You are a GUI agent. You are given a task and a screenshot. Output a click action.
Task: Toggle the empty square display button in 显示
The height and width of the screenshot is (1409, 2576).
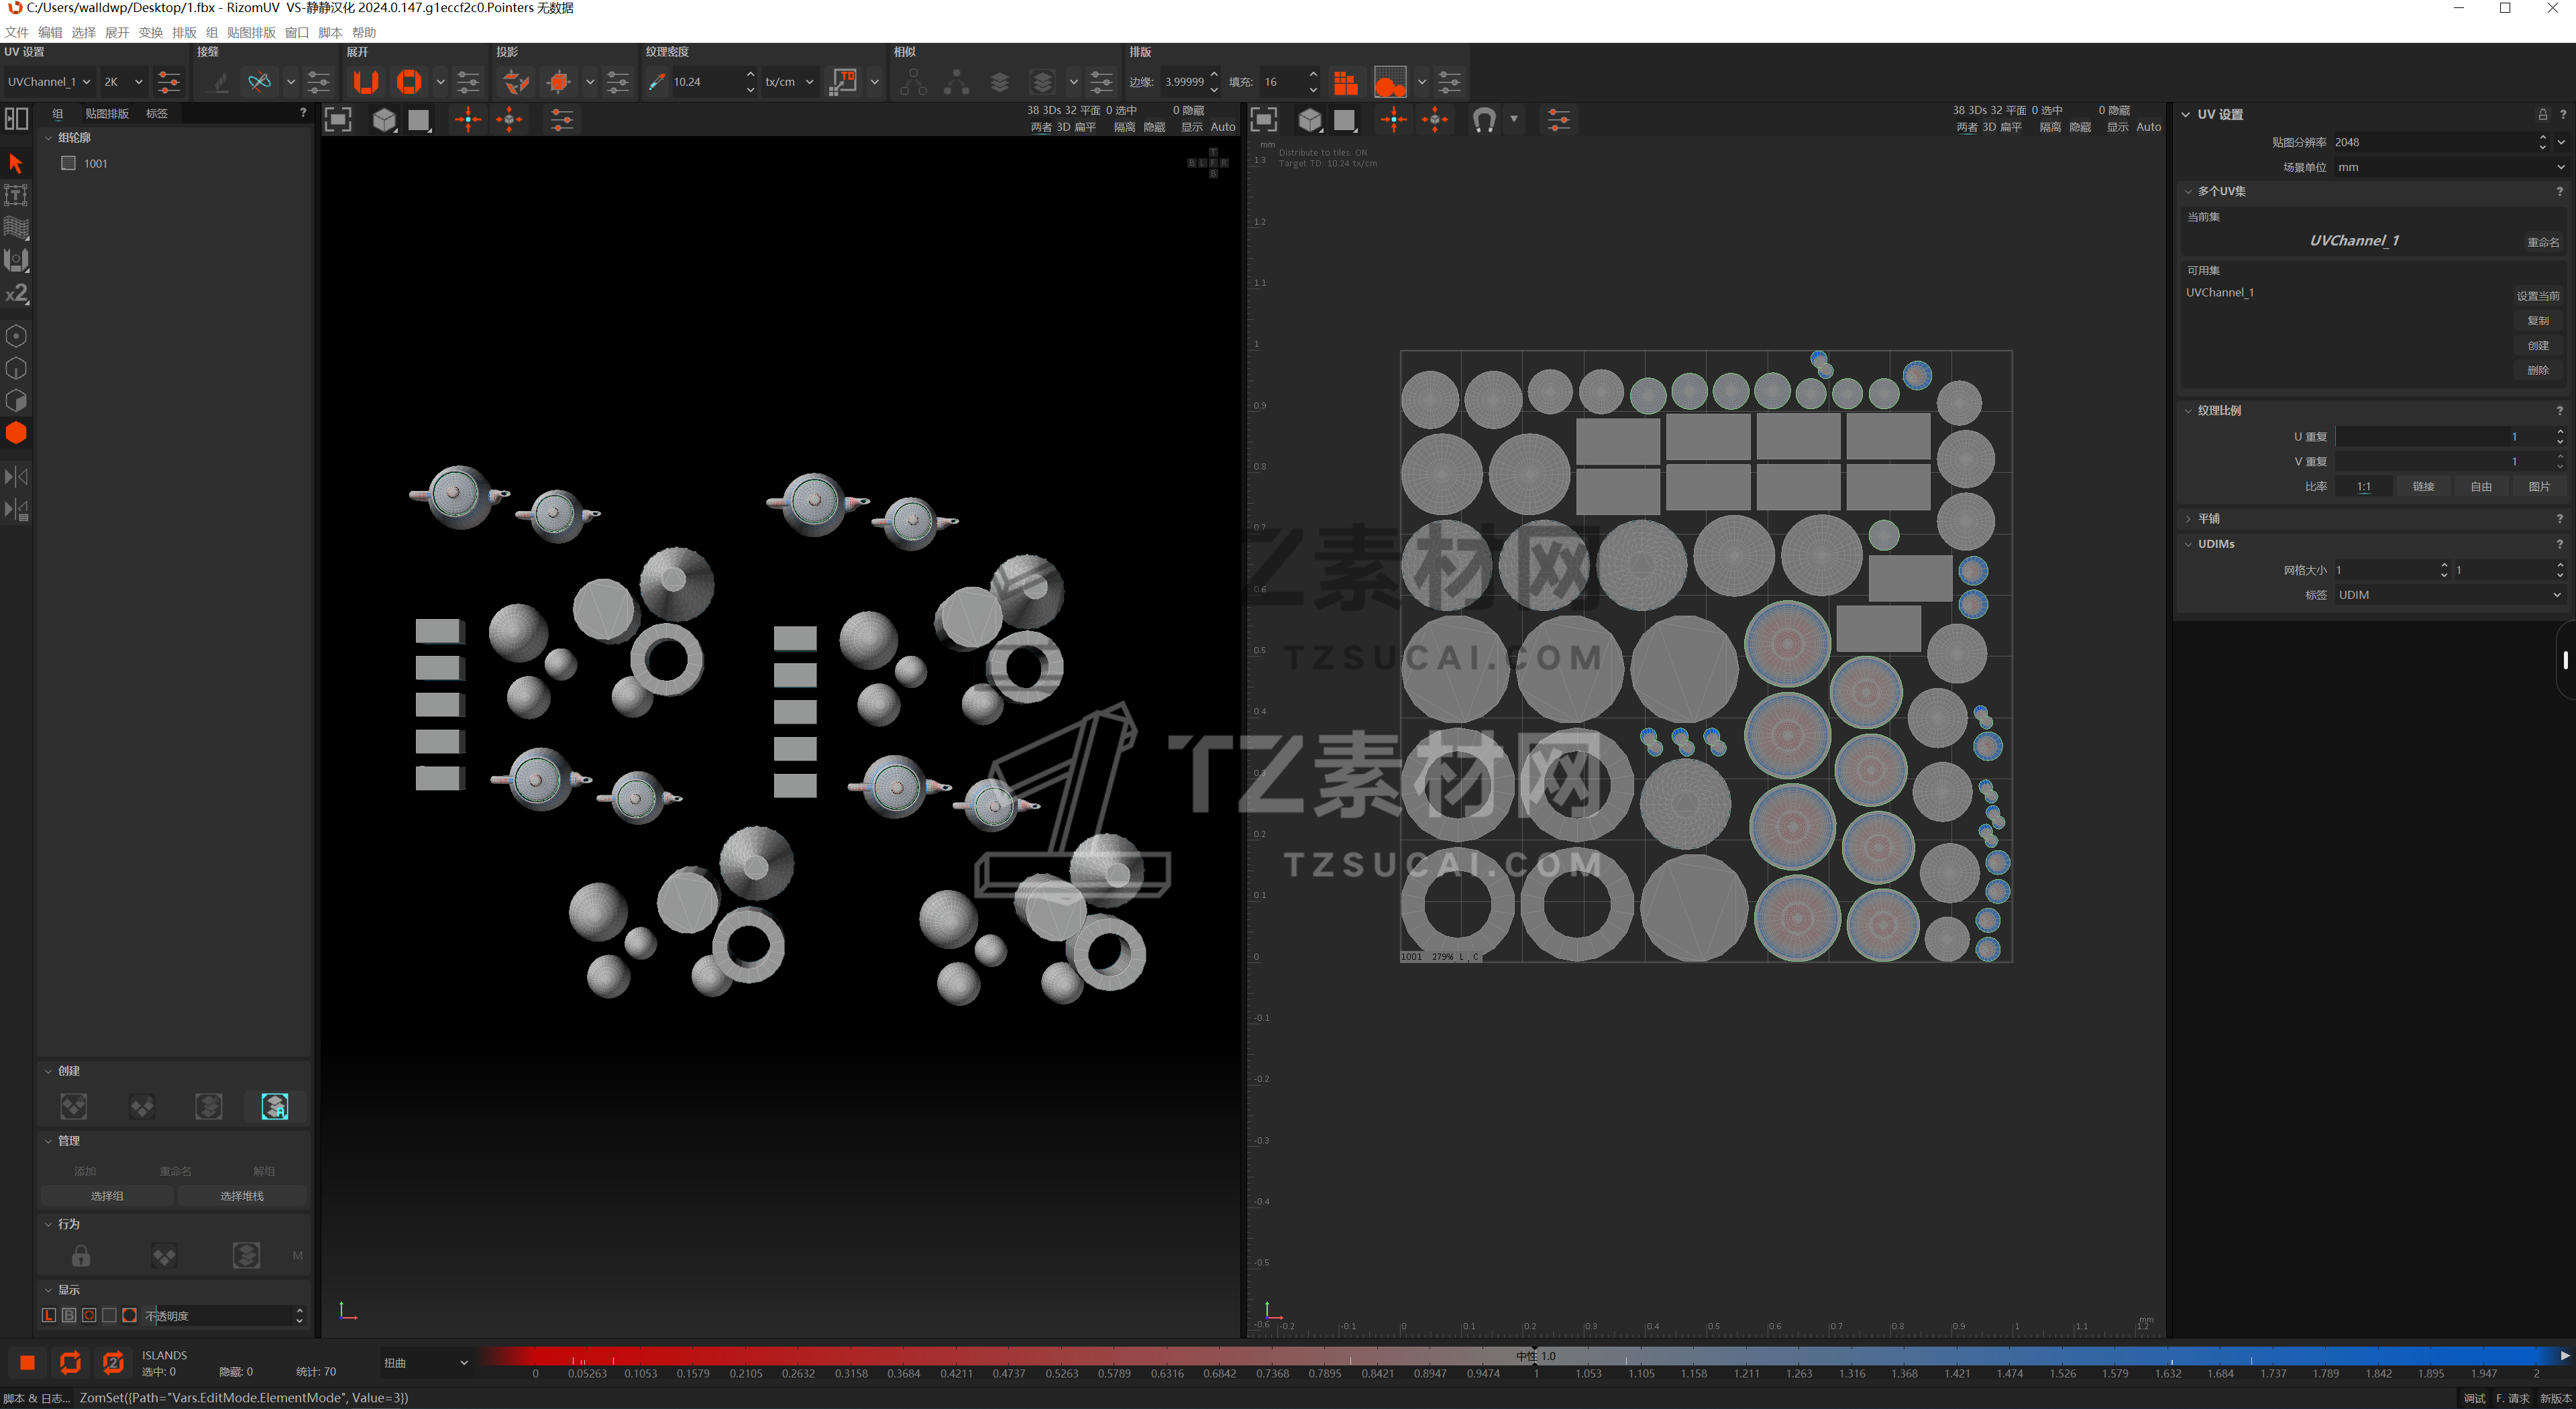(109, 1316)
